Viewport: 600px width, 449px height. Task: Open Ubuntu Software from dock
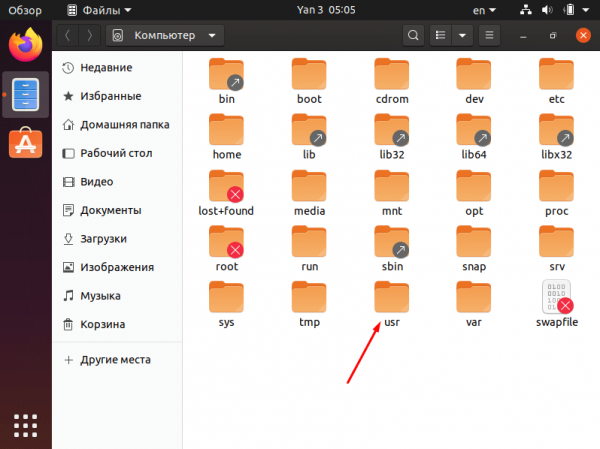point(25,143)
